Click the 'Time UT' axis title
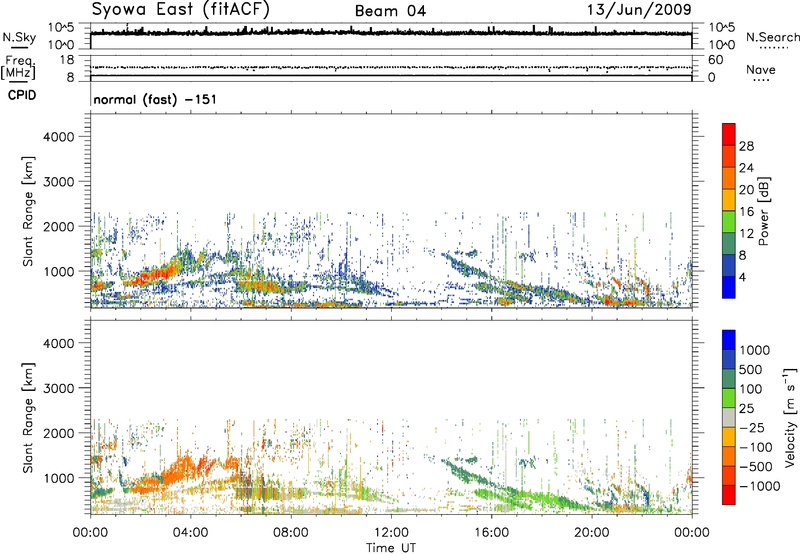 point(391,548)
